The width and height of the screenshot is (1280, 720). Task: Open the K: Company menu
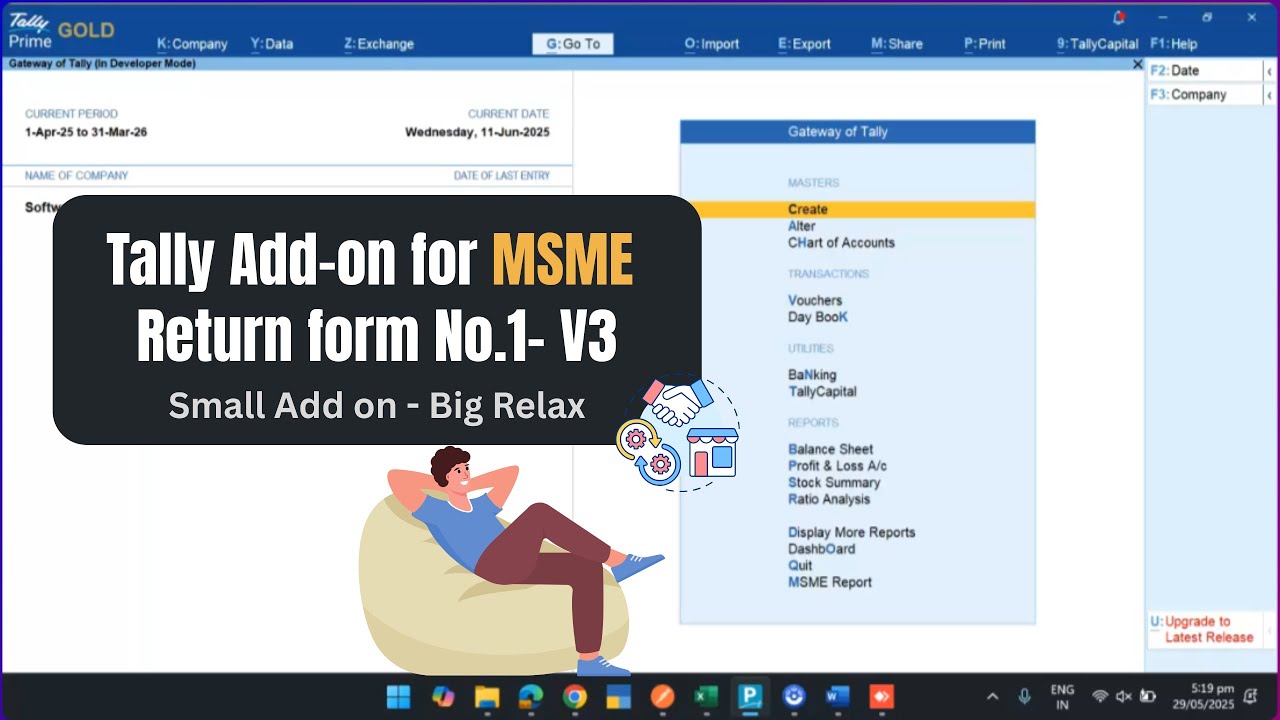(192, 44)
